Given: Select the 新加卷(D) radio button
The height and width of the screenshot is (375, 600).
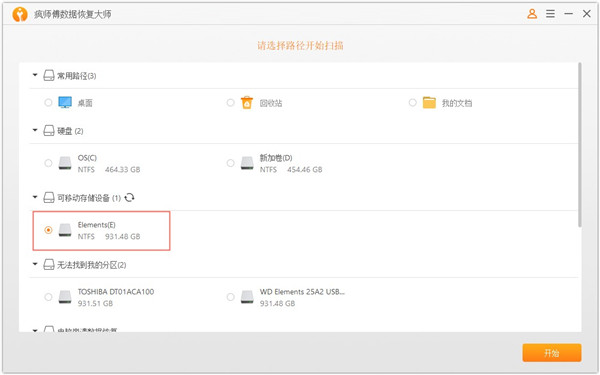Looking at the screenshot, I should (230, 163).
